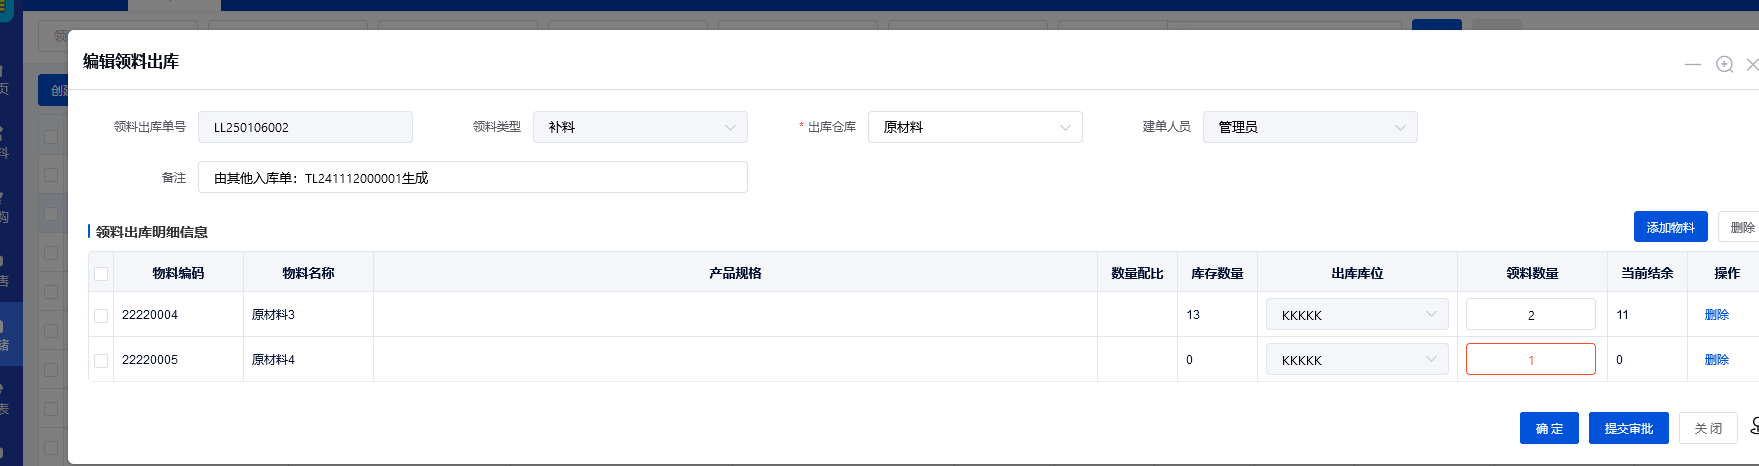Delete the 原材料3 row via 删除 link
1759x466 pixels.
pos(1716,315)
